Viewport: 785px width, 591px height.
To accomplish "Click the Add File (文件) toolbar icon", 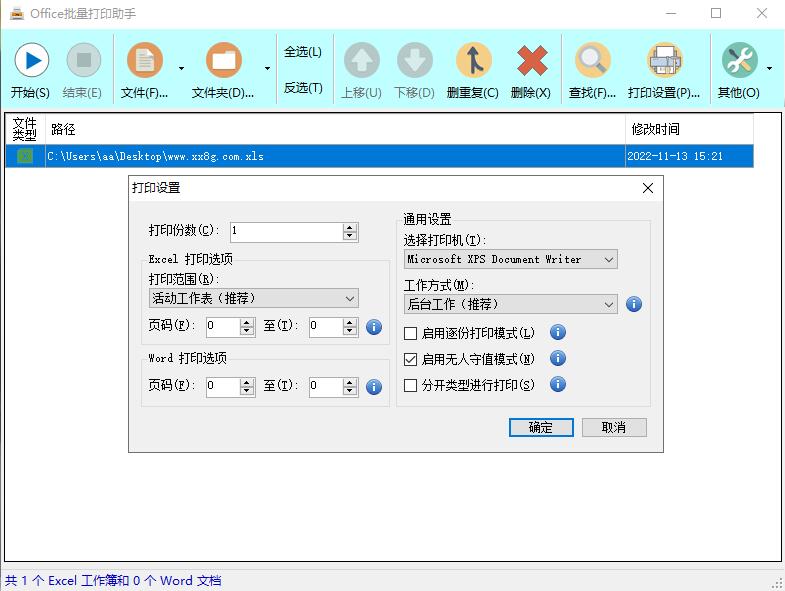I will point(144,61).
